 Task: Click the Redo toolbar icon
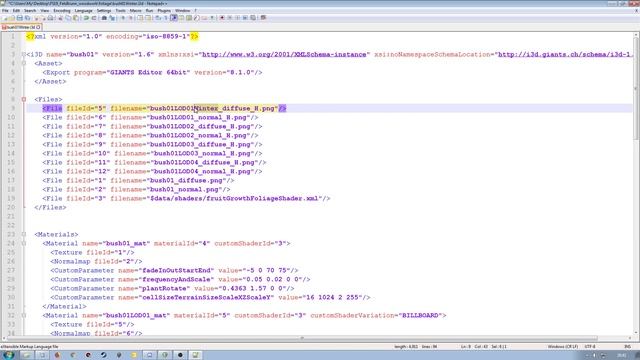(x=93, y=18)
